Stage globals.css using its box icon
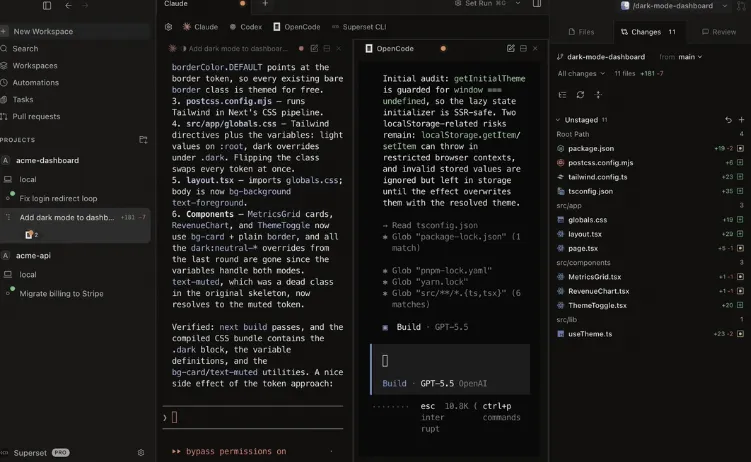Screen dimensions: 751x462 (x=740, y=220)
